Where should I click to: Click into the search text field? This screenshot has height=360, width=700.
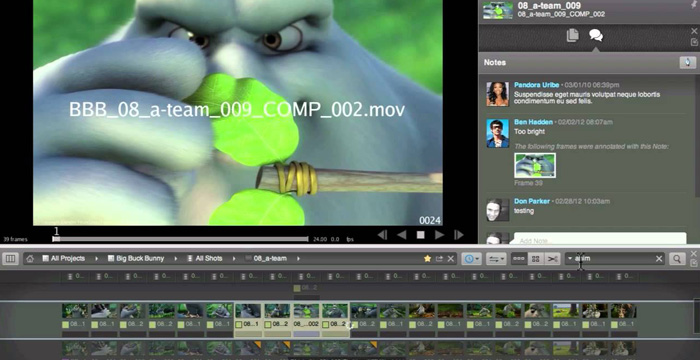pos(614,259)
